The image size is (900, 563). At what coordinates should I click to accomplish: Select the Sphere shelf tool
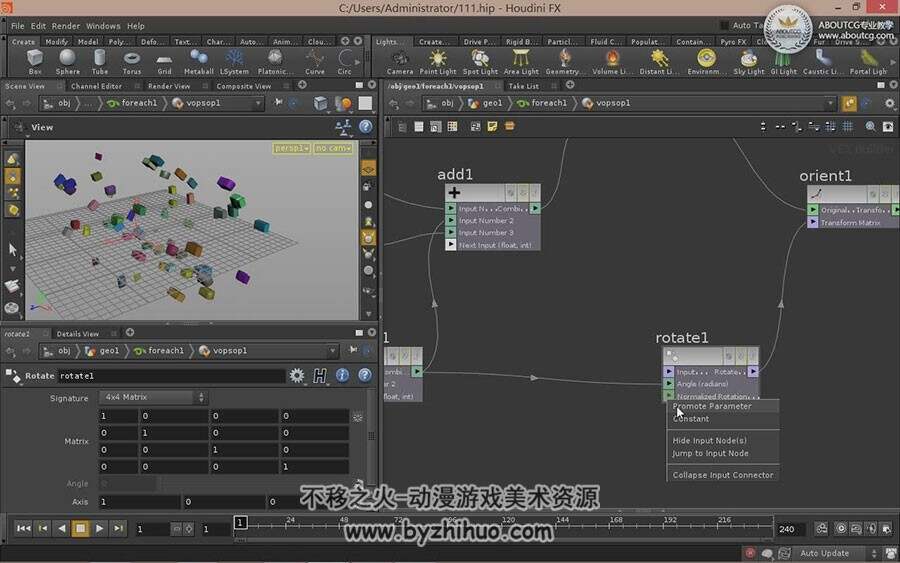click(68, 61)
